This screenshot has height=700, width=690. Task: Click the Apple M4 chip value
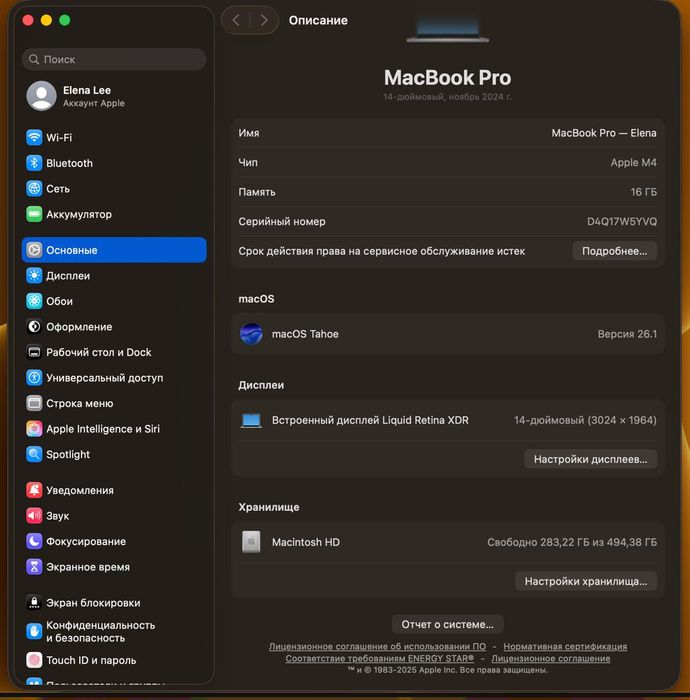pyautogui.click(x=633, y=162)
